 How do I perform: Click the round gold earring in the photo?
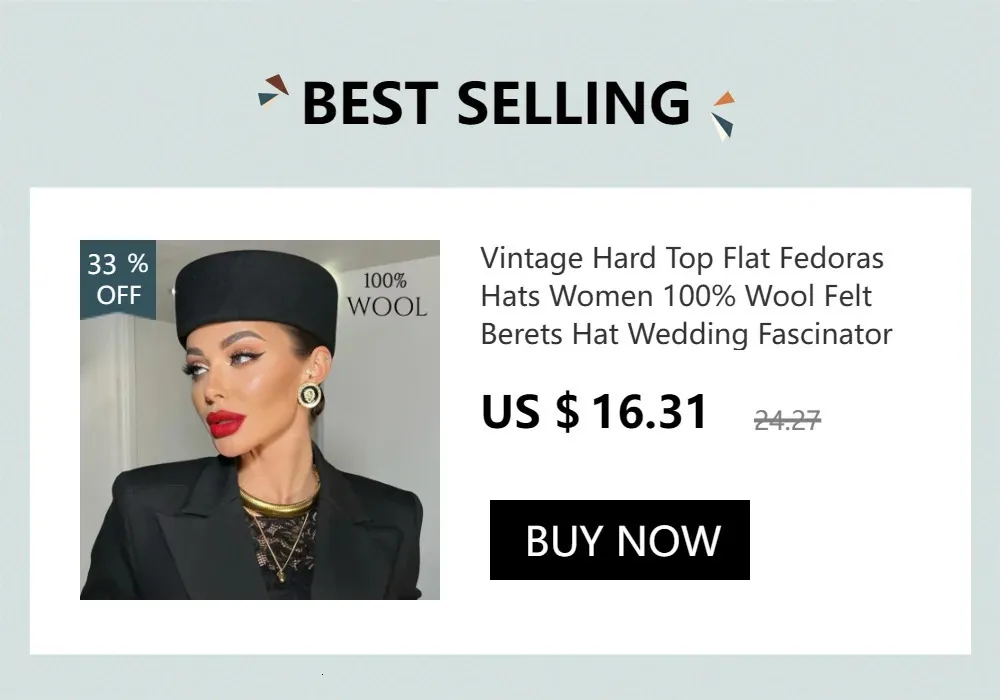coord(310,395)
